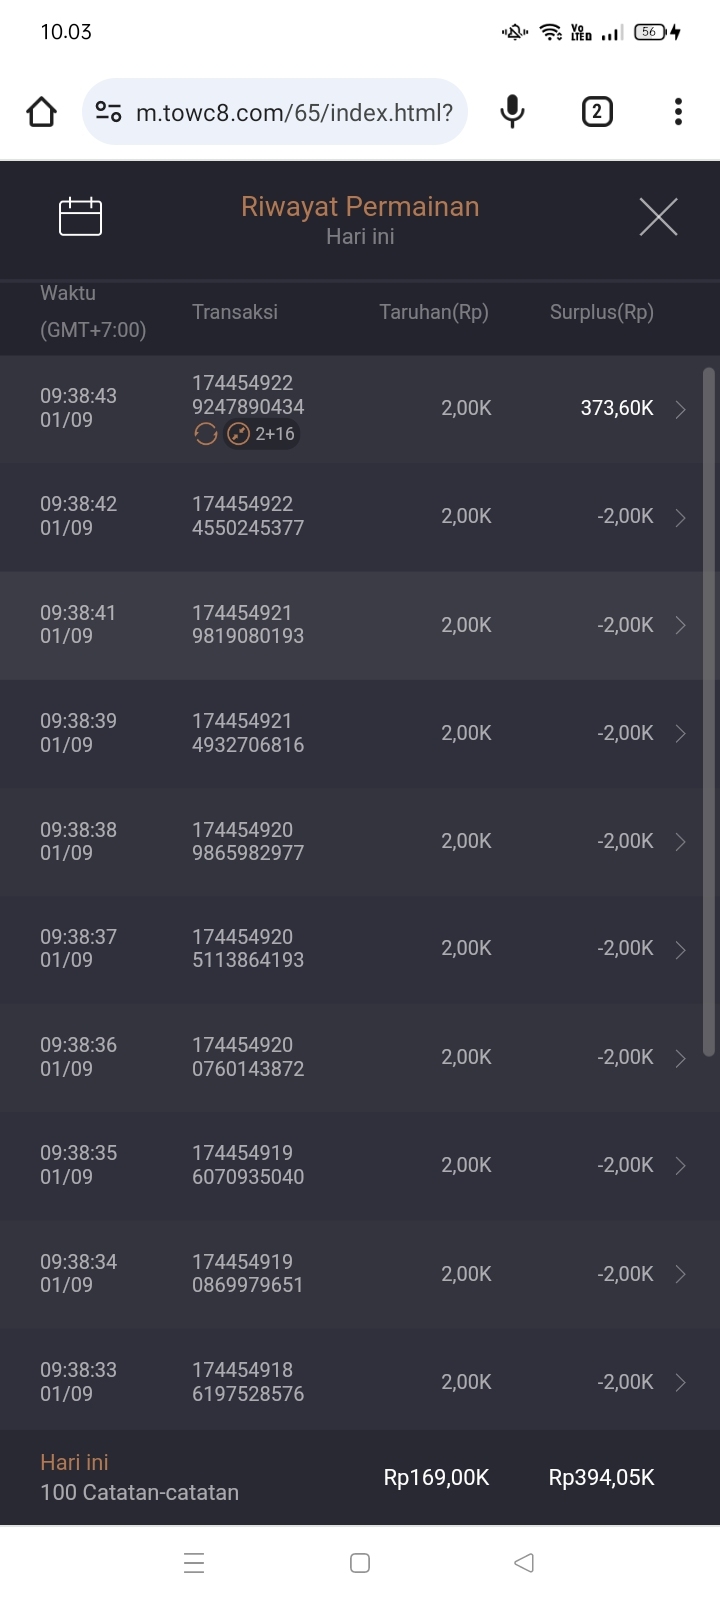This screenshot has height=1600, width=720.
Task: Expand the 09:38:39 record chevron
Action: (x=680, y=734)
